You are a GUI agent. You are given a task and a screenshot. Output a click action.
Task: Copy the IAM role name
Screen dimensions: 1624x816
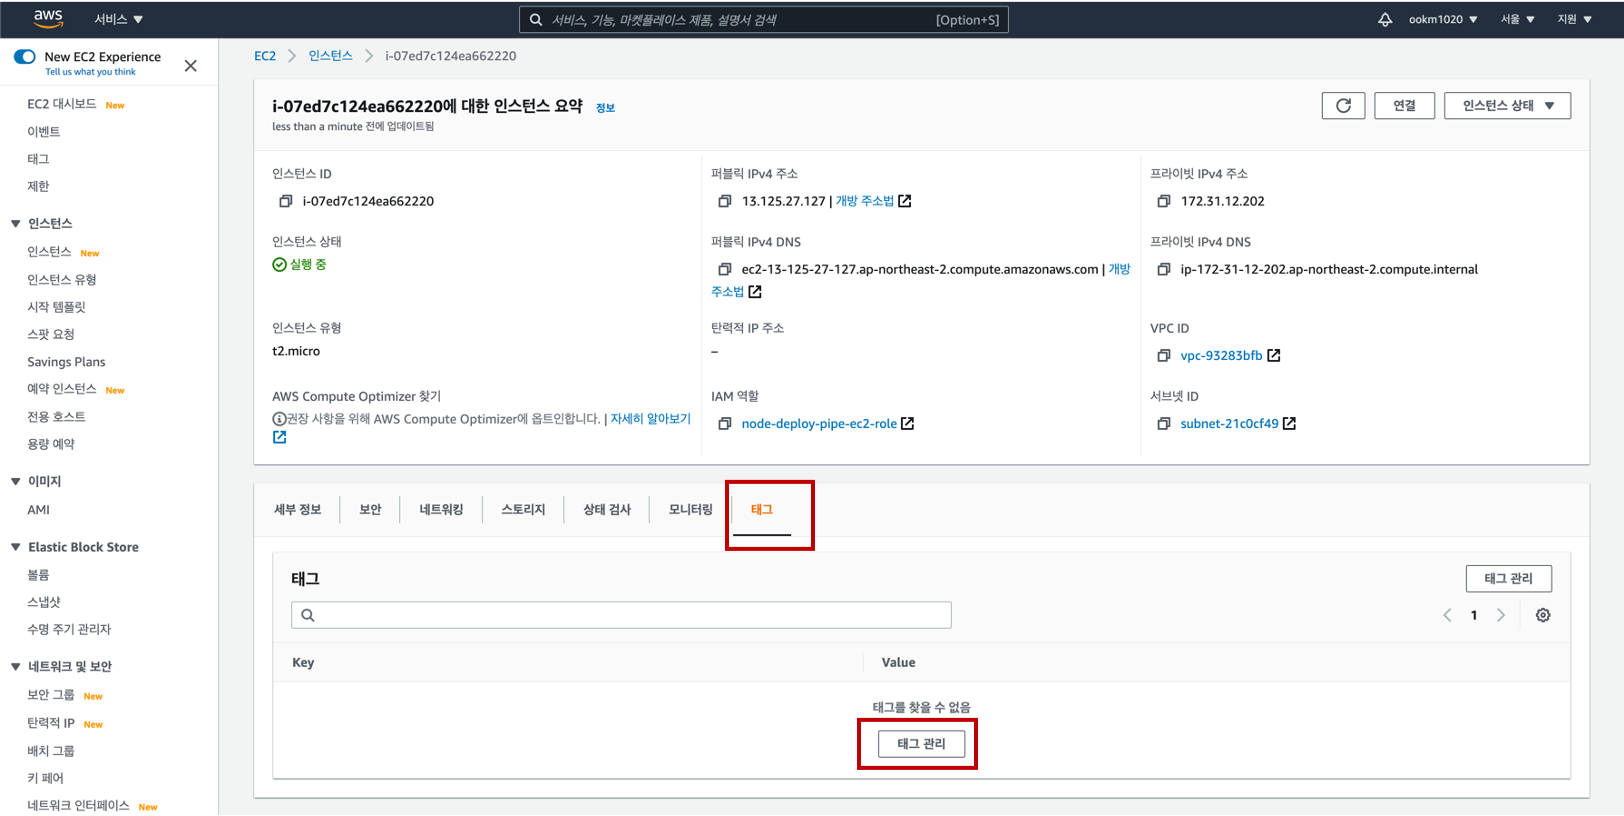point(725,423)
